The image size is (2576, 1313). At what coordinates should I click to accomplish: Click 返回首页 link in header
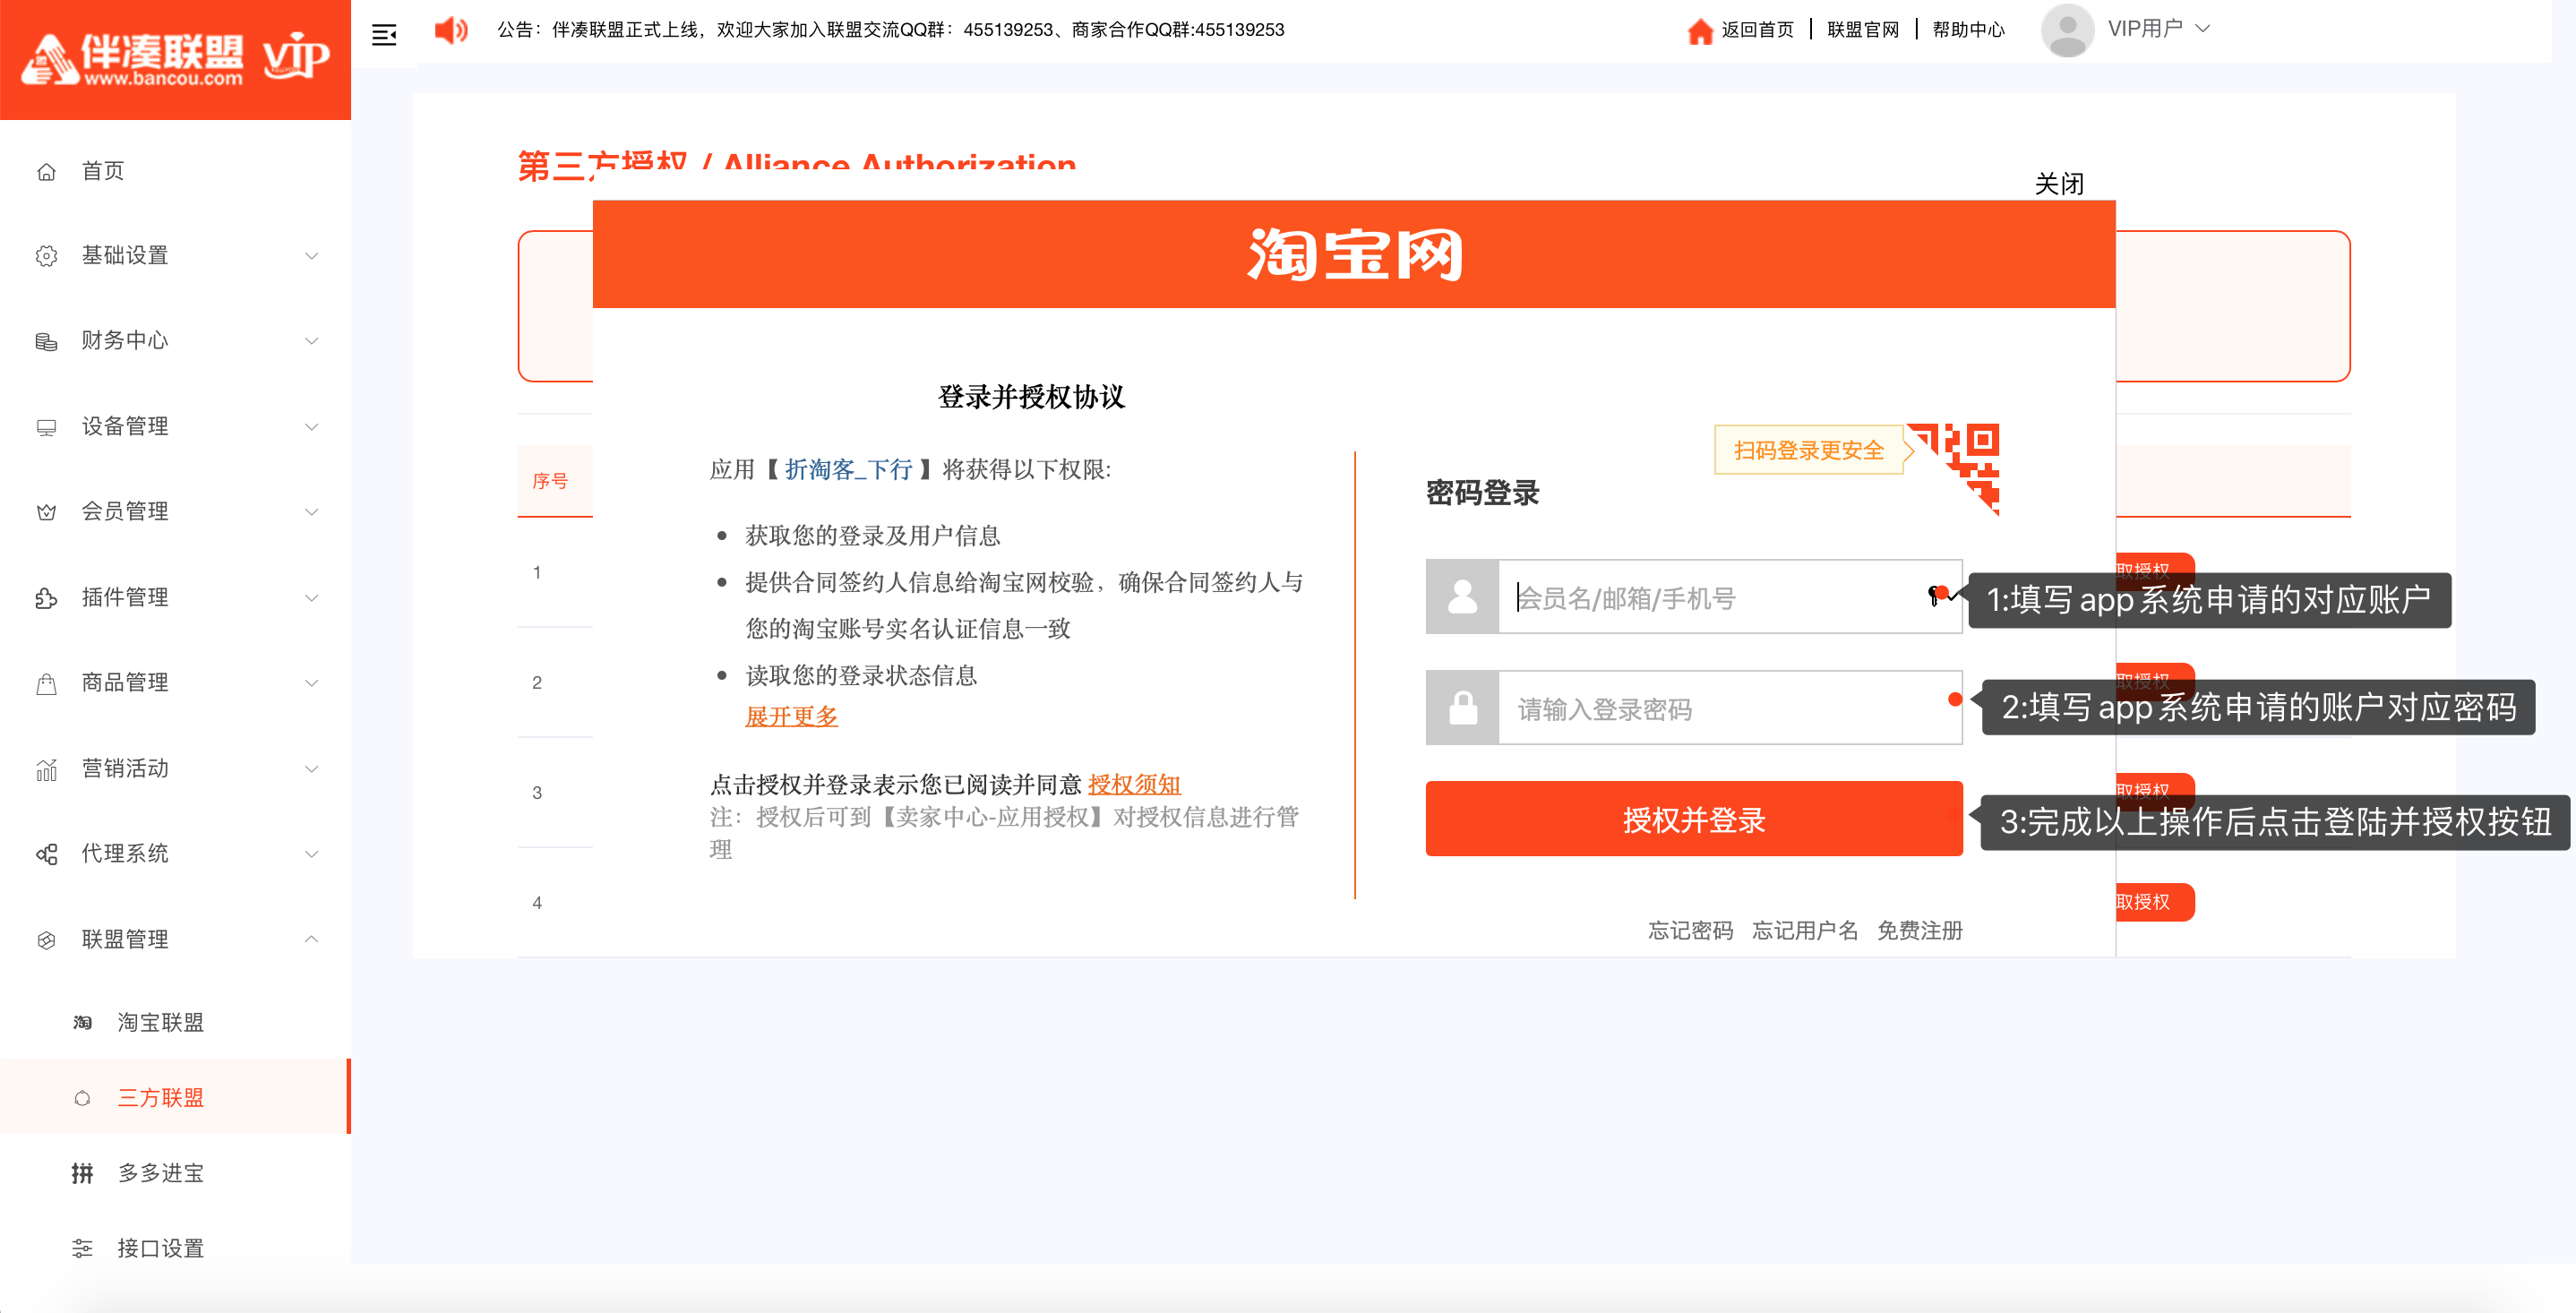pyautogui.click(x=1757, y=30)
